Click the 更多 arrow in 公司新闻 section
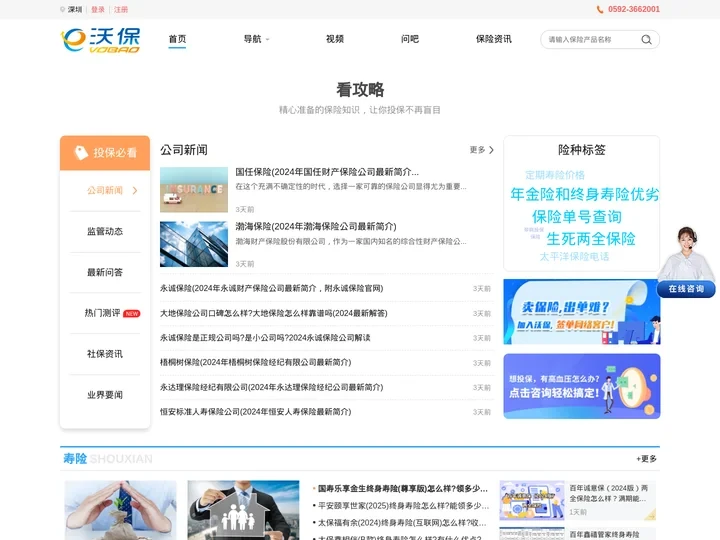This screenshot has width=720, height=540. 491,150
